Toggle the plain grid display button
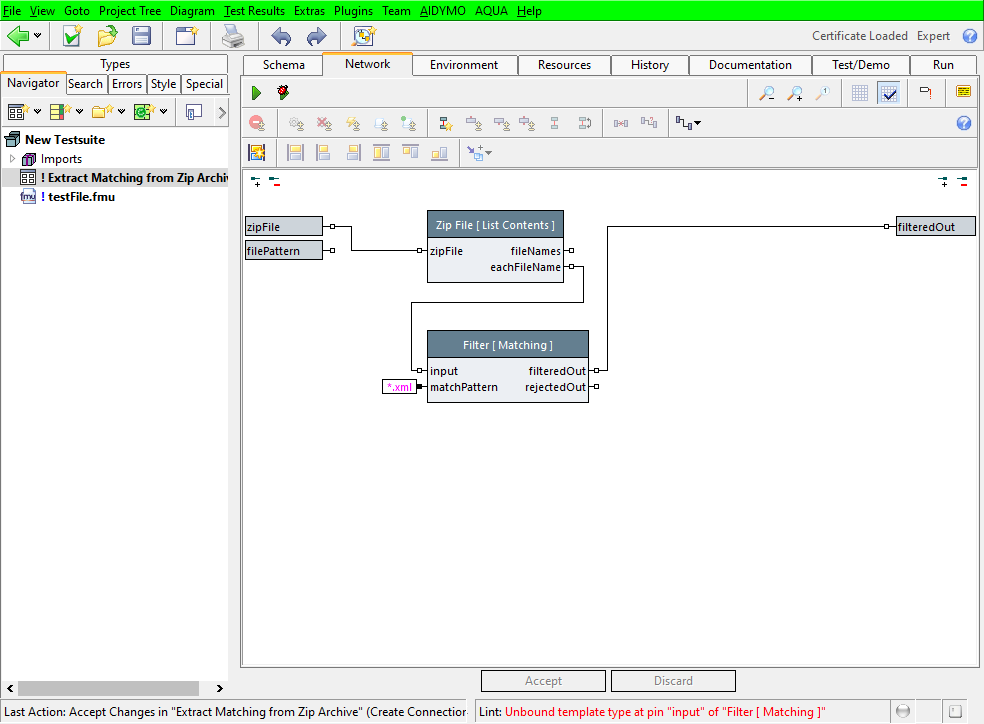Image resolution: width=984 pixels, height=724 pixels. point(860,93)
